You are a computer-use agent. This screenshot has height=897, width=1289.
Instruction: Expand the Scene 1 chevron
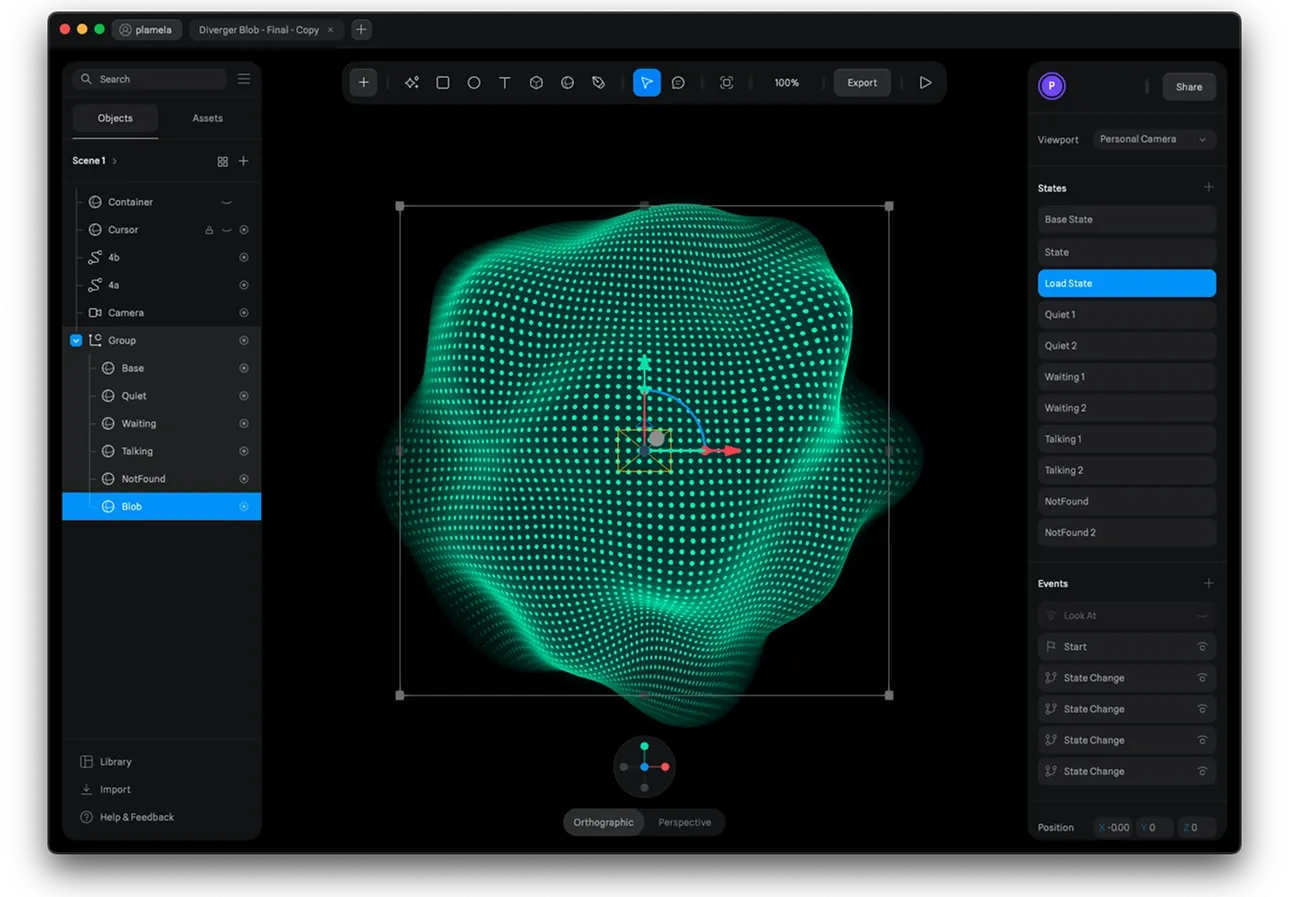coord(115,161)
